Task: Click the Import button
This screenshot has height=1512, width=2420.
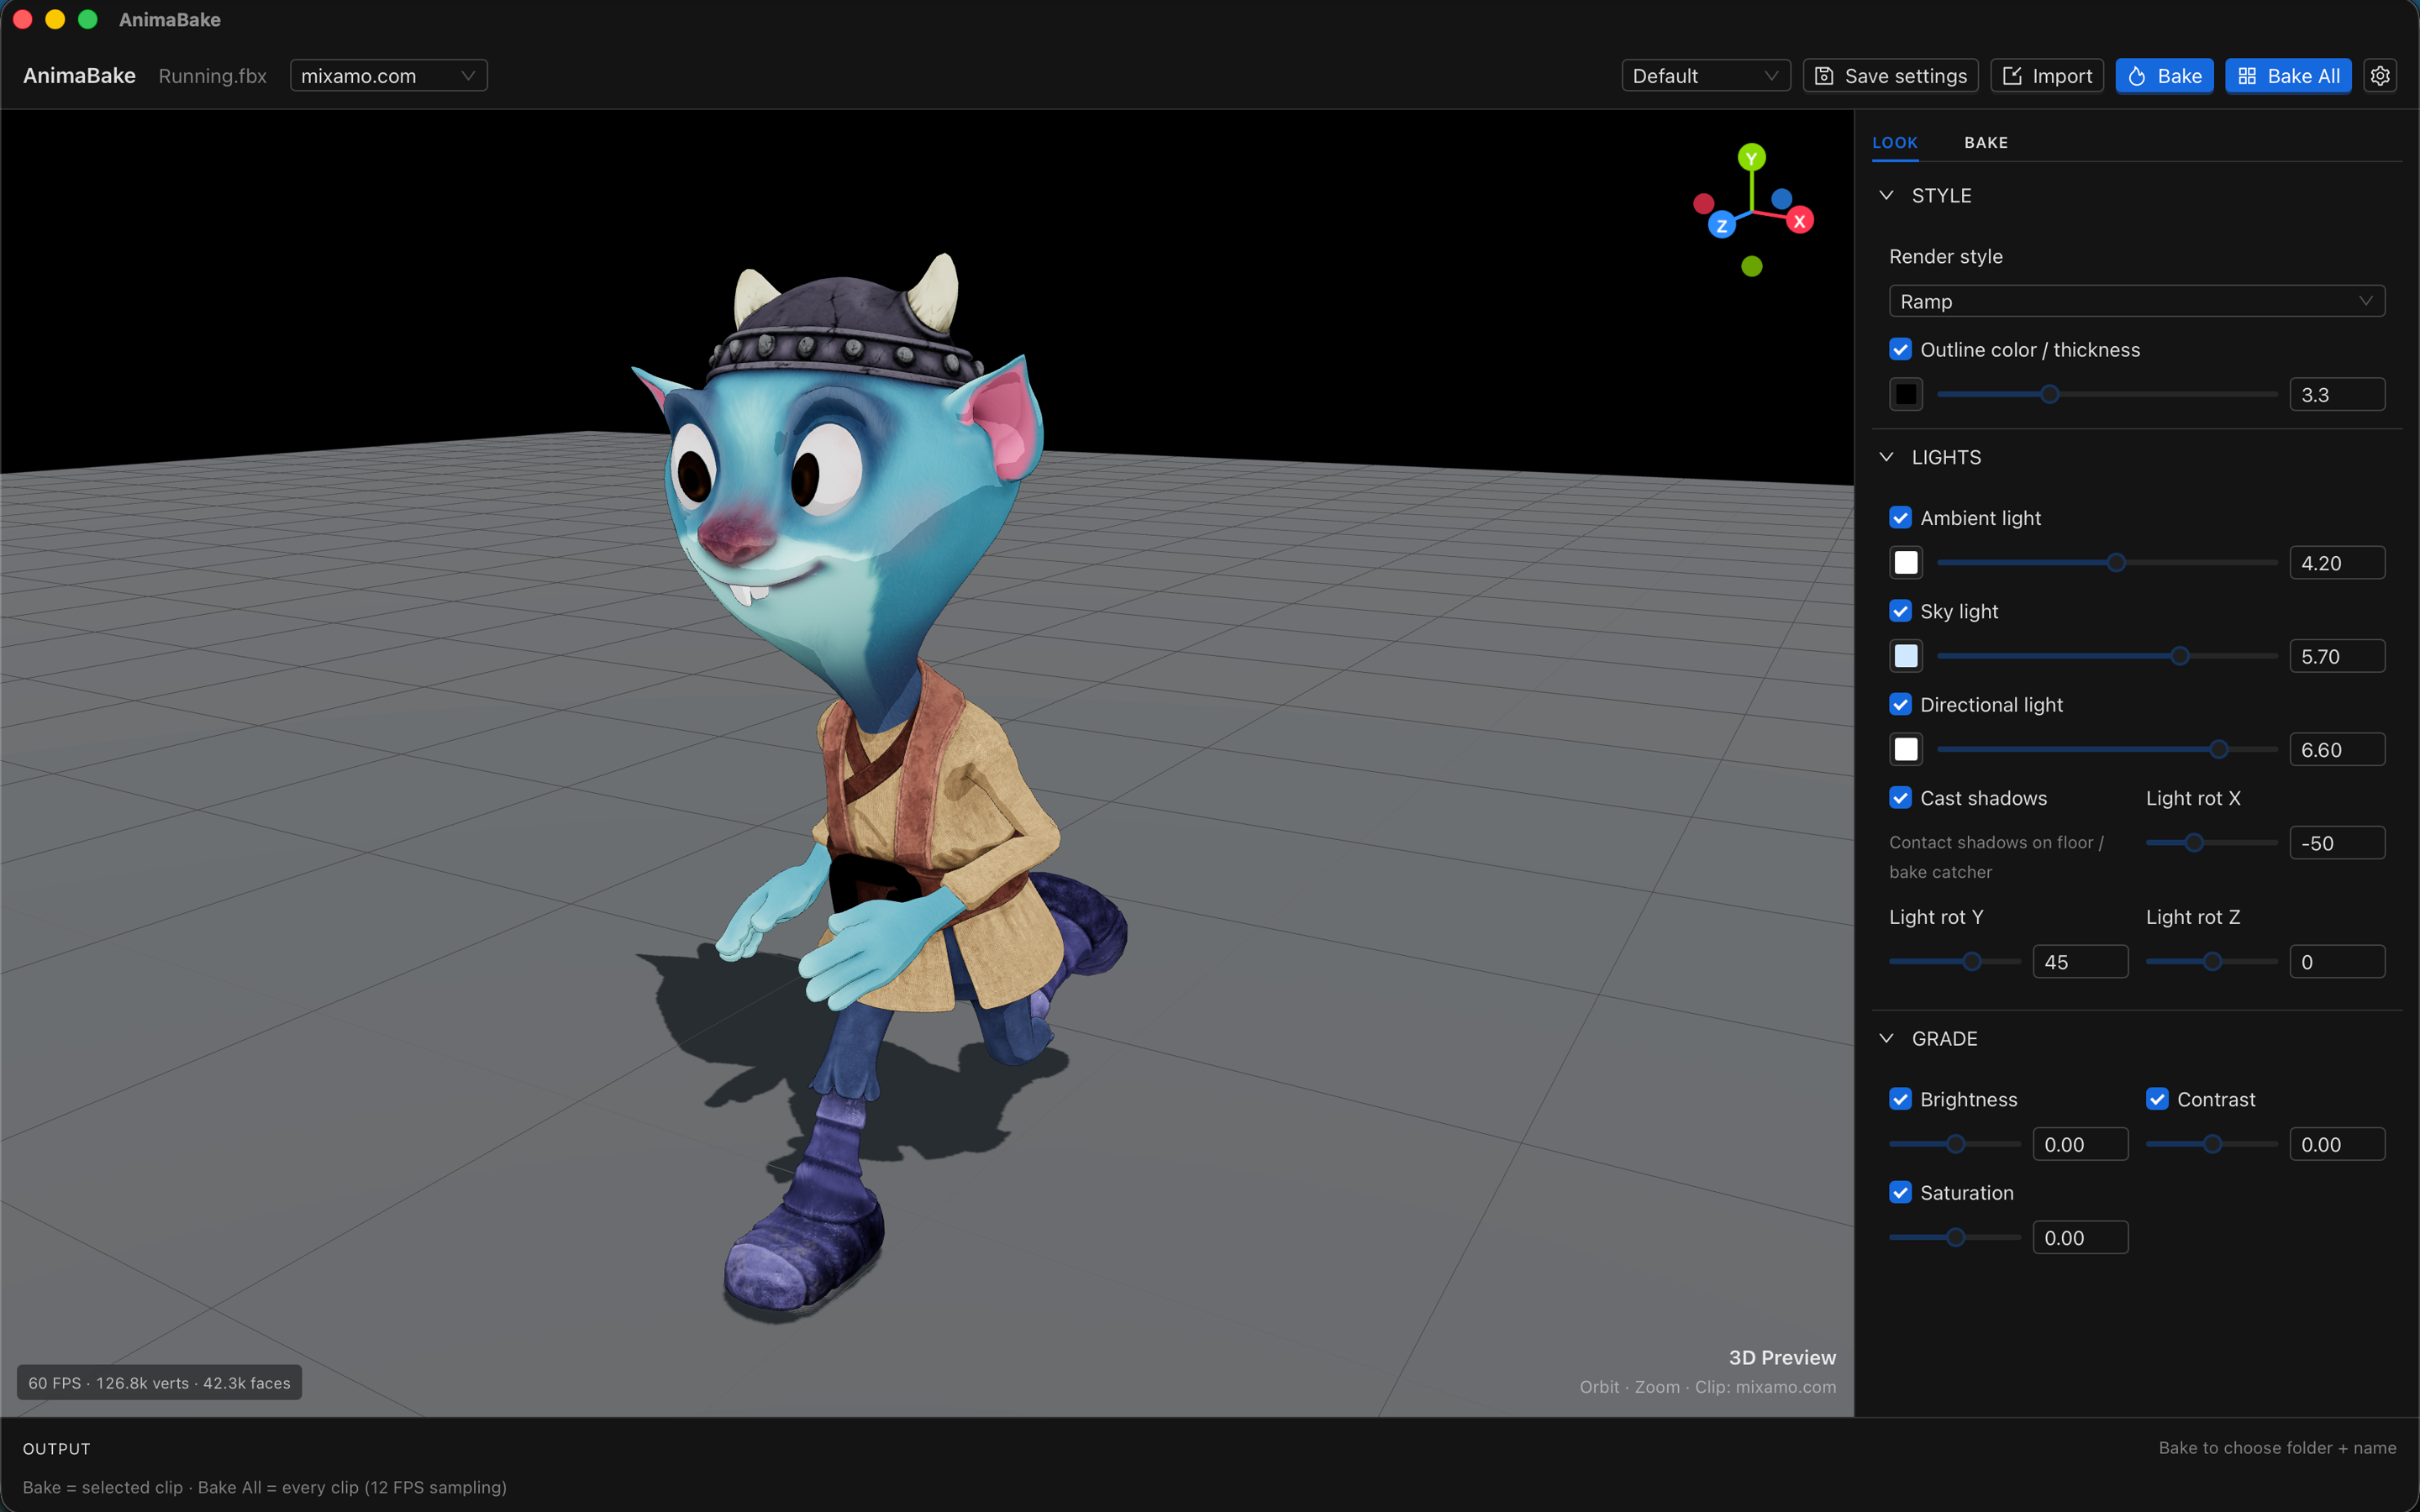Action: [x=2047, y=76]
